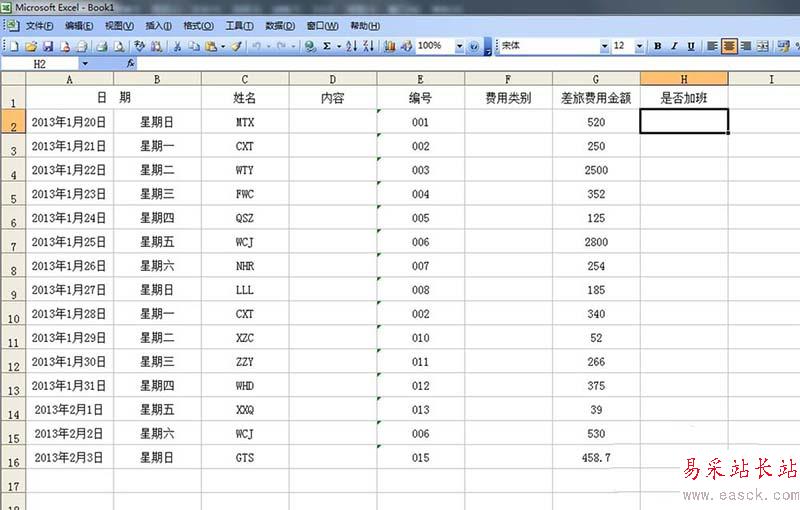The width and height of the screenshot is (800, 510).
Task: Open the zoom 100% dropdown arrow
Action: (x=459, y=46)
